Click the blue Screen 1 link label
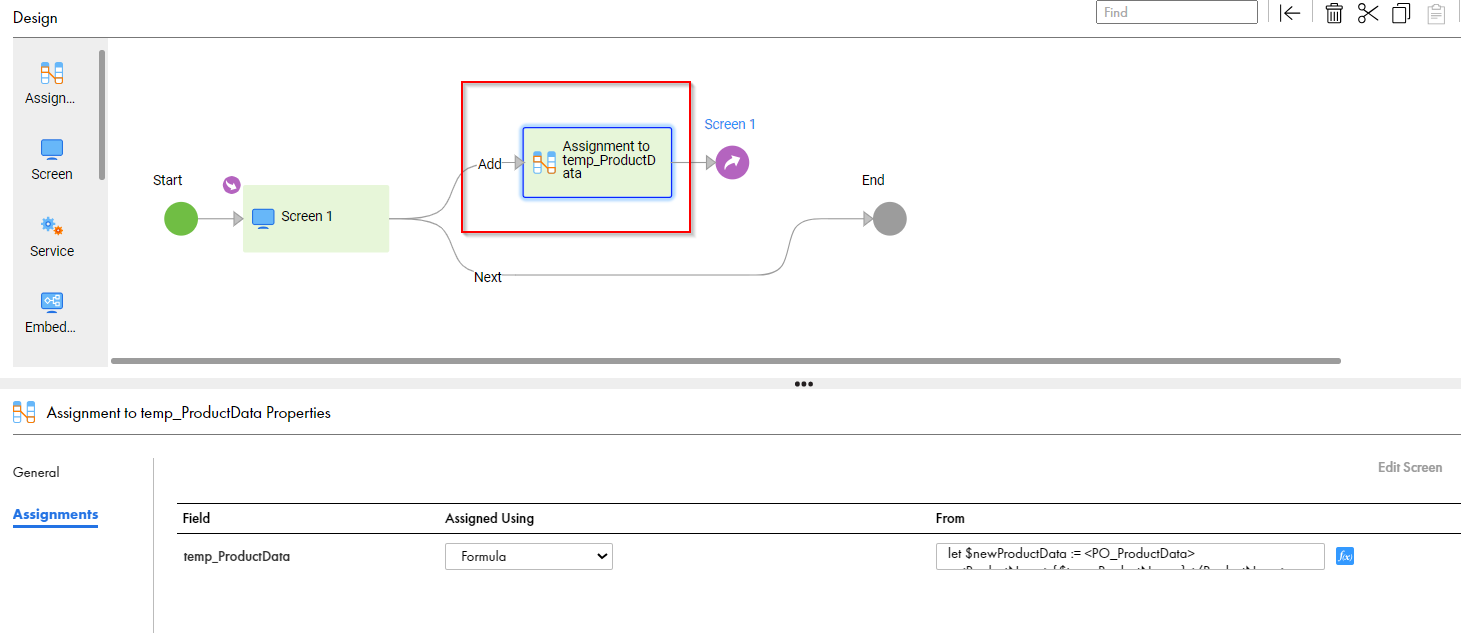 [730, 124]
